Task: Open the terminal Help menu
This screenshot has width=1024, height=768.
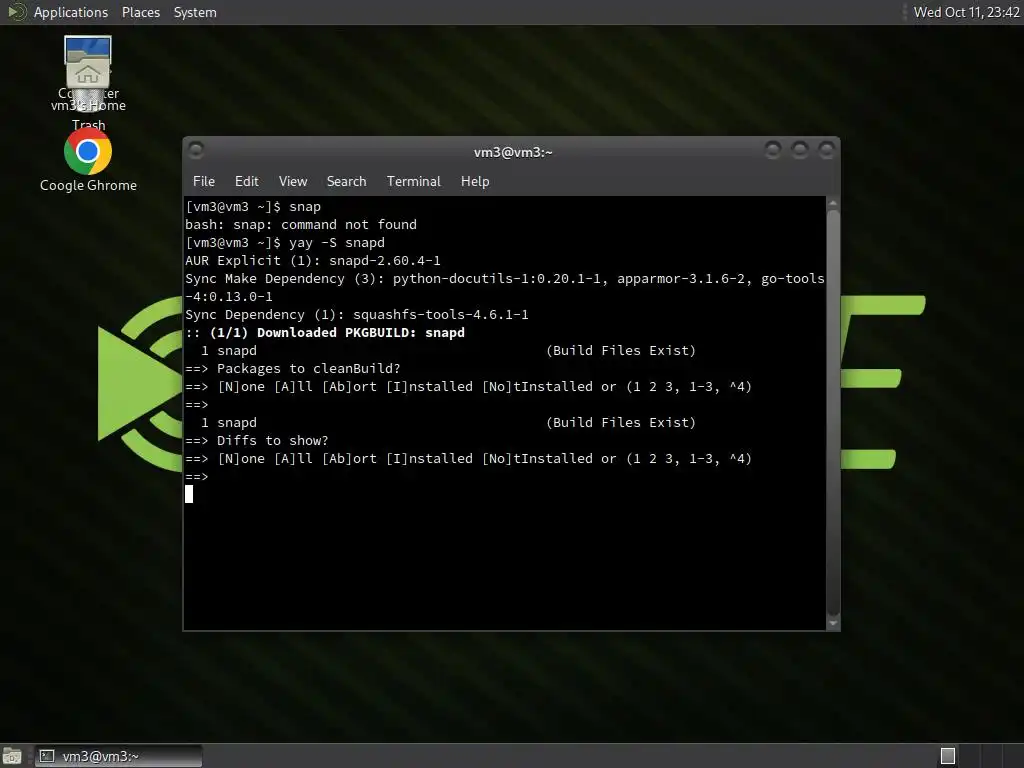Action: coord(475,182)
